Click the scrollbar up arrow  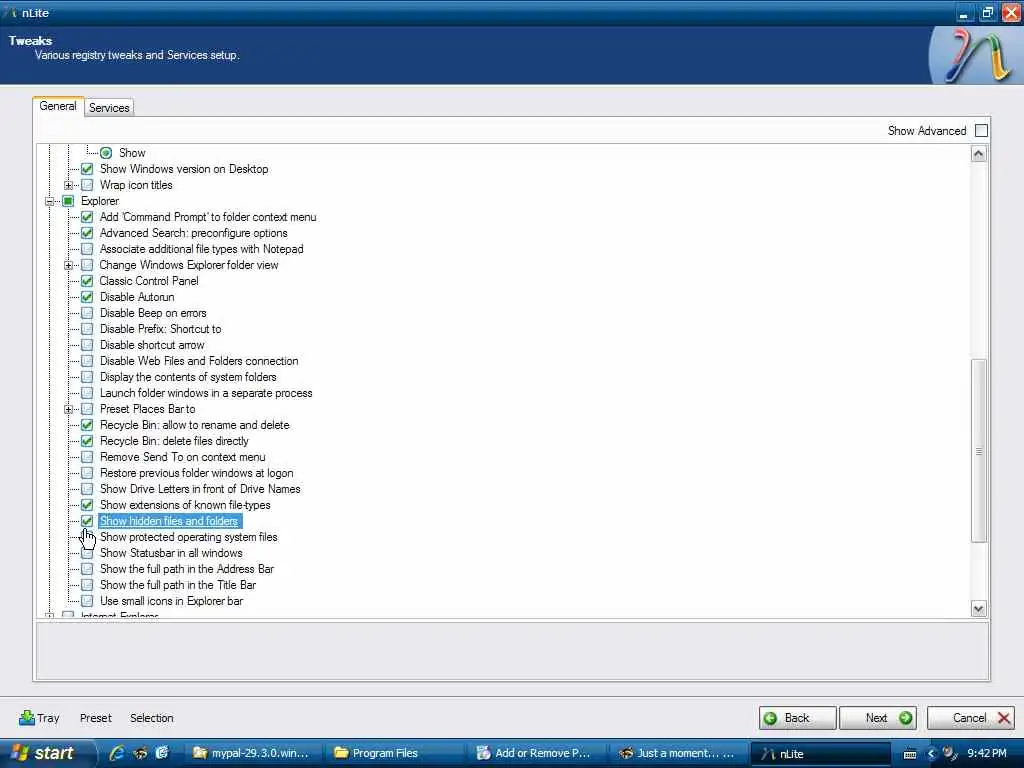coord(978,154)
